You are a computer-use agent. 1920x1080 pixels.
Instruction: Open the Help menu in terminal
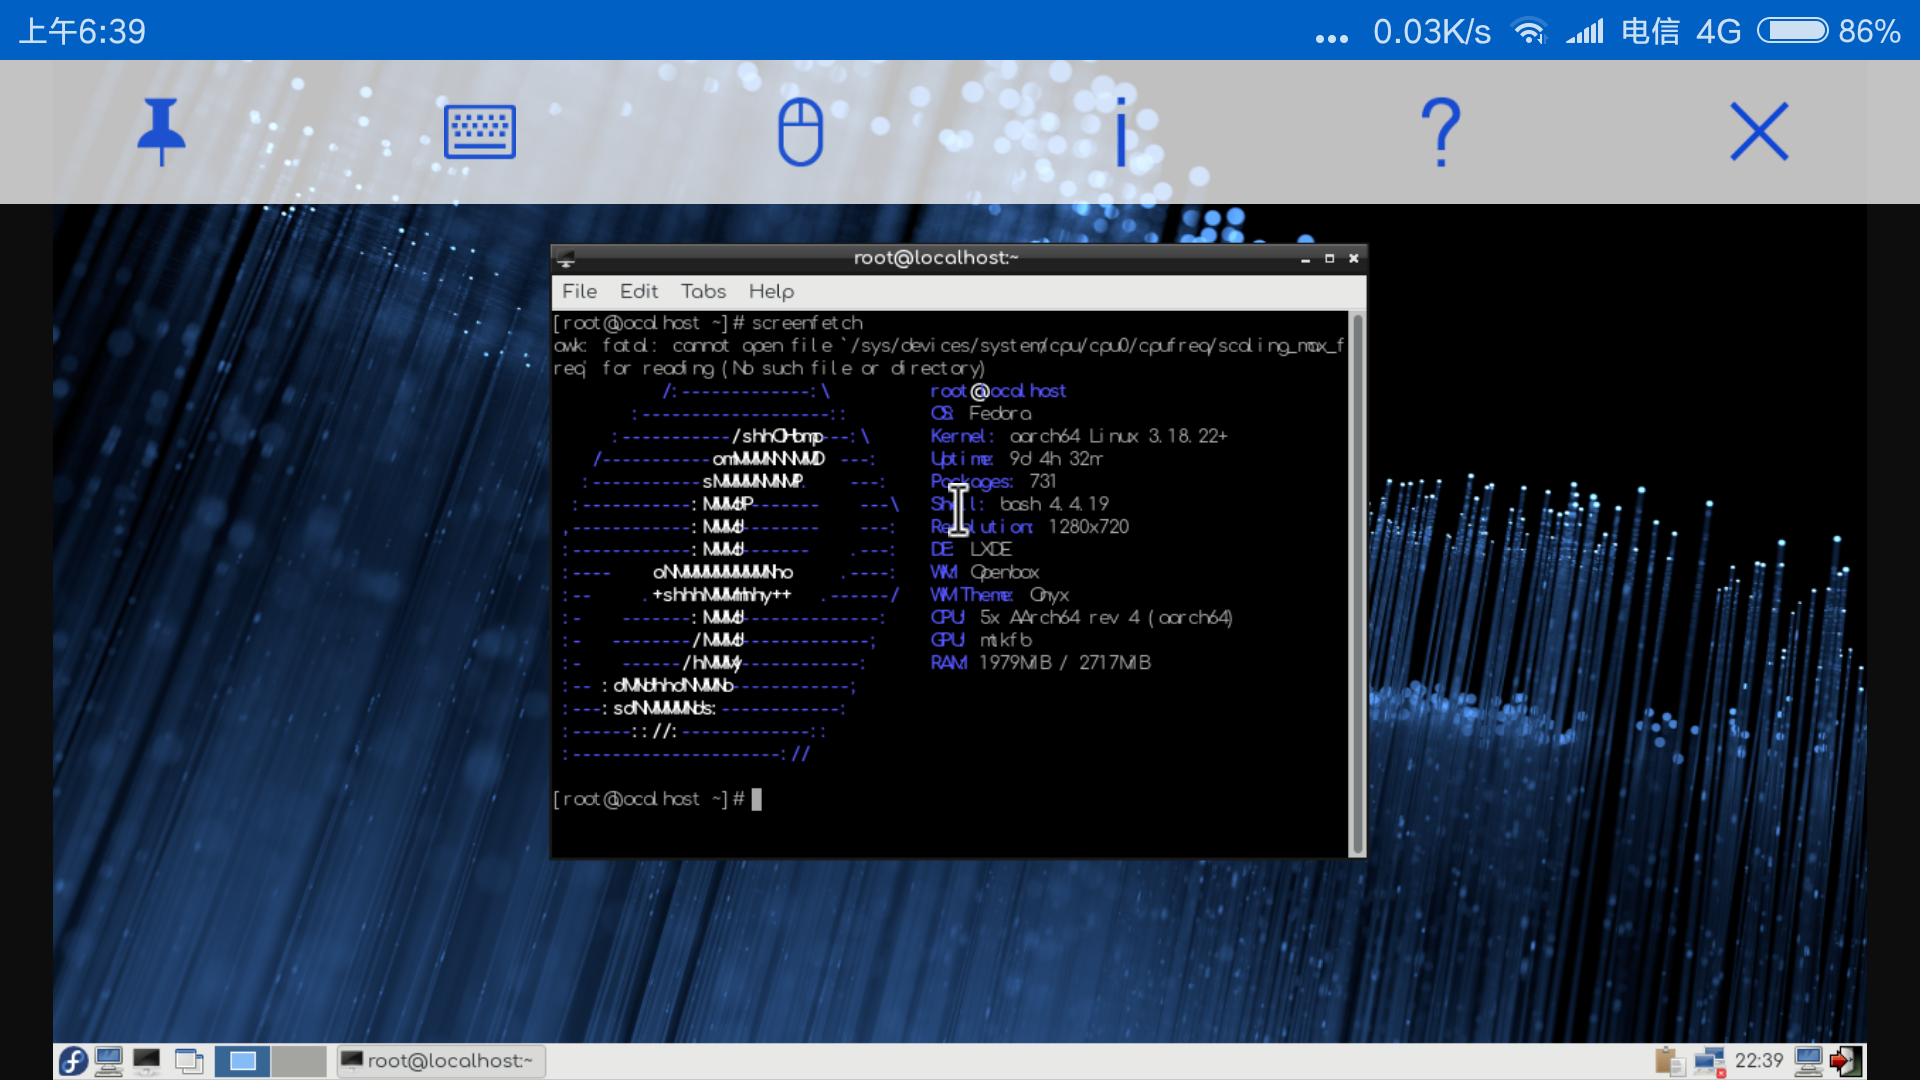tap(771, 291)
